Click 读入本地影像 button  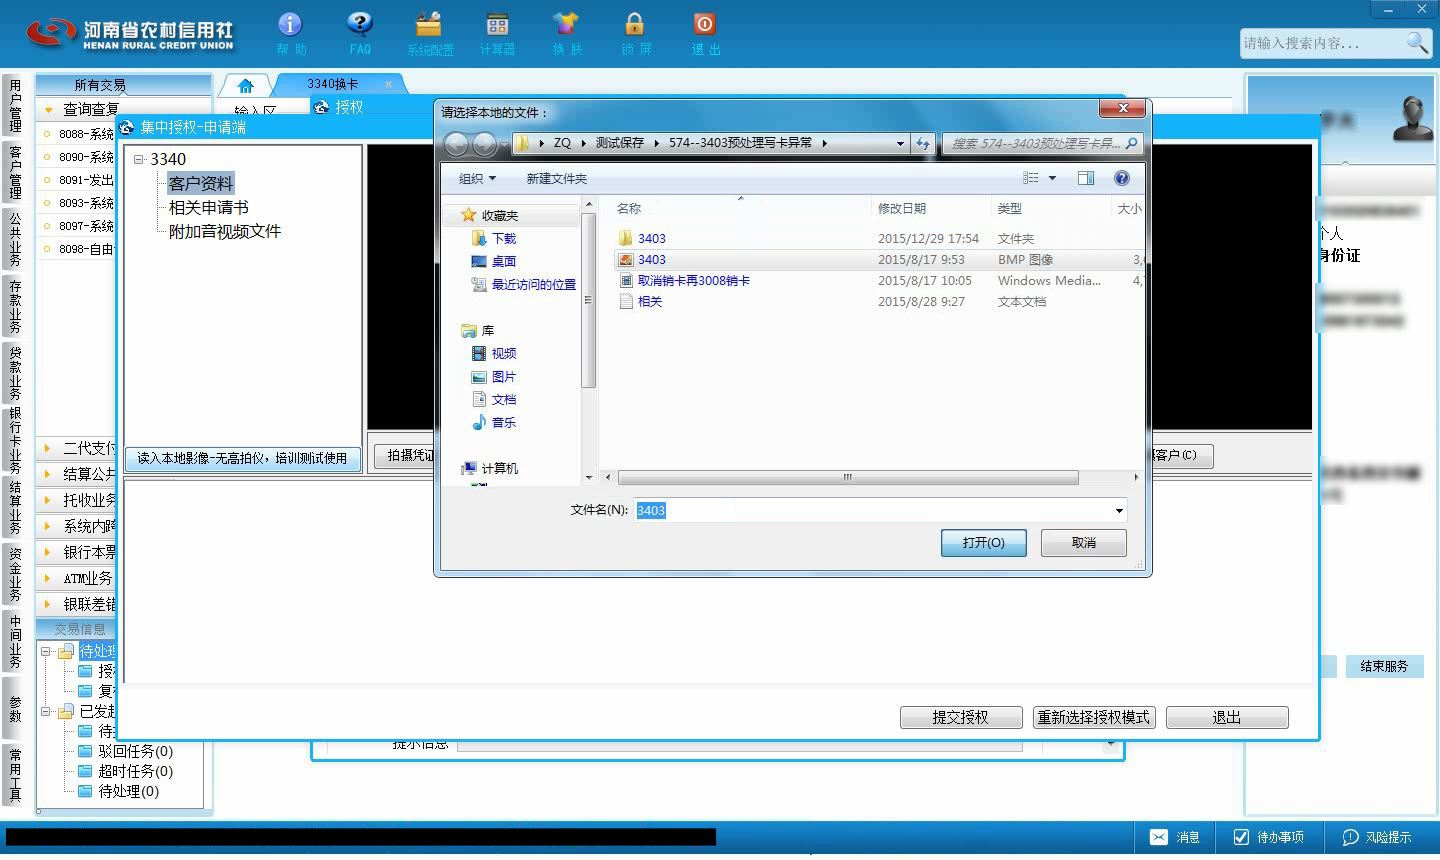[242, 458]
